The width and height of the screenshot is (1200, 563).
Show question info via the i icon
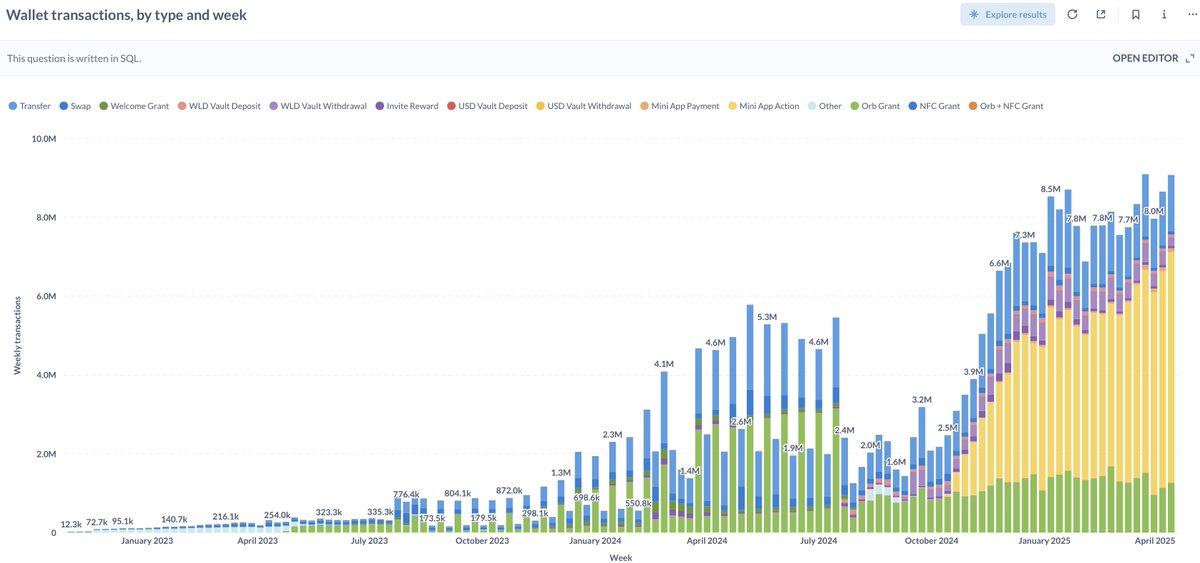tap(1164, 14)
